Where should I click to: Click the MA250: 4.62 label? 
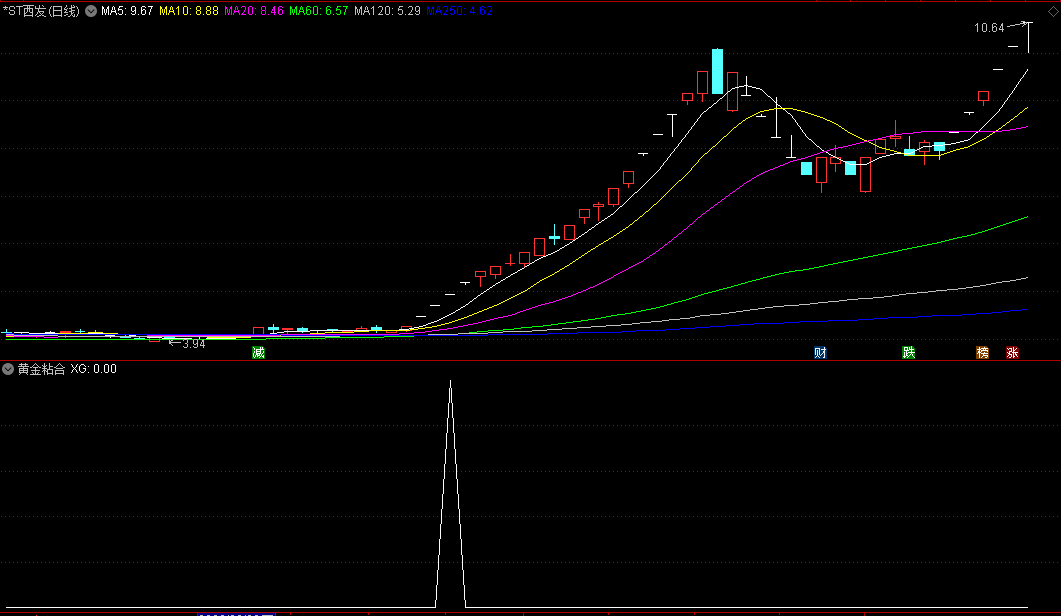[459, 11]
